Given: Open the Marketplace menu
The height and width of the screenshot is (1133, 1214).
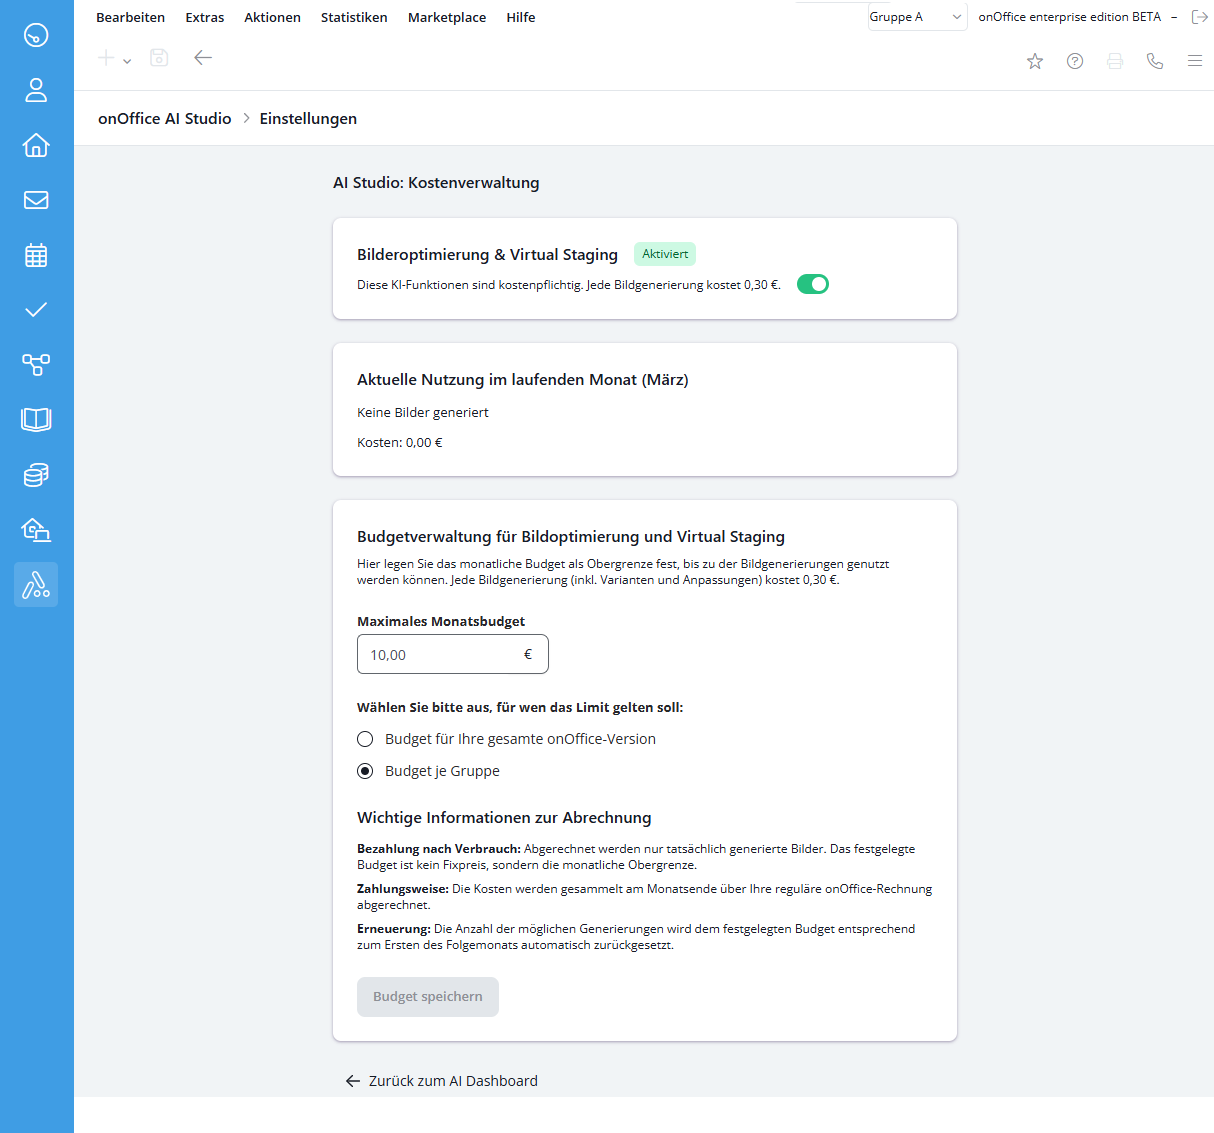Looking at the screenshot, I should tap(447, 17).
